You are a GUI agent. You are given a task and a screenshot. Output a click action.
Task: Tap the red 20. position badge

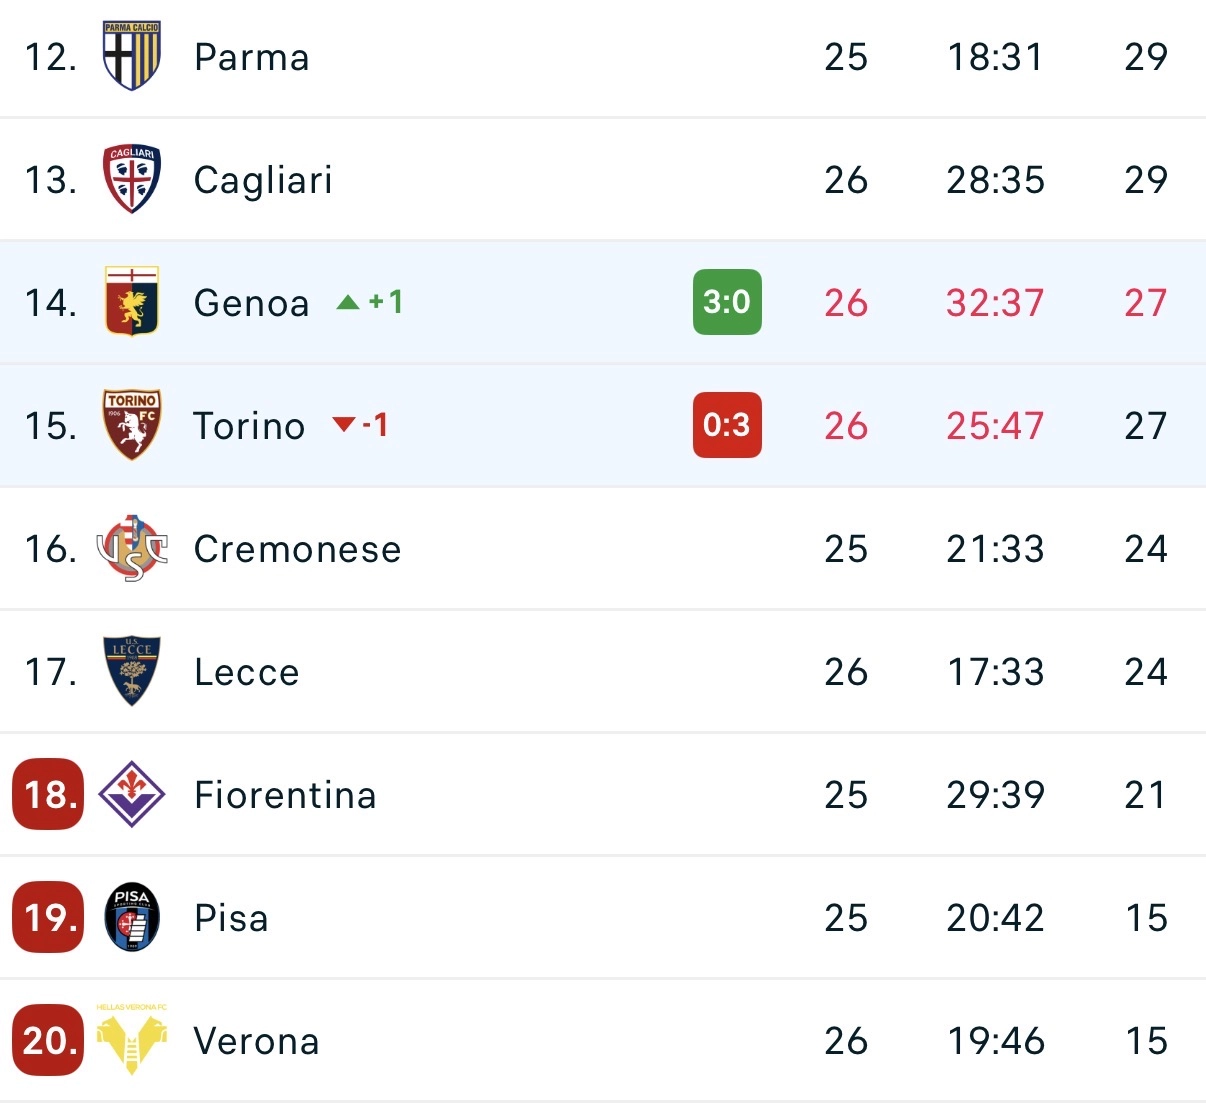click(x=48, y=1040)
